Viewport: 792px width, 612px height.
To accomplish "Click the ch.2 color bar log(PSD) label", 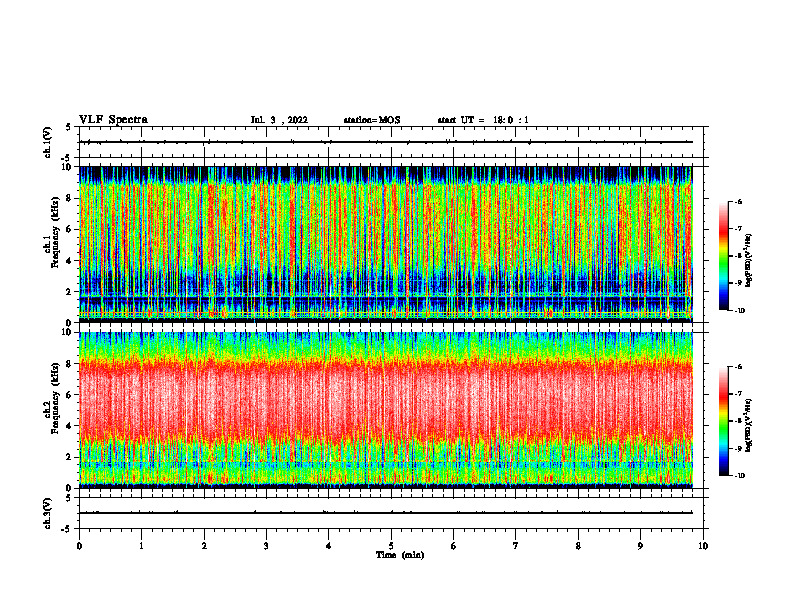I will (x=749, y=425).
